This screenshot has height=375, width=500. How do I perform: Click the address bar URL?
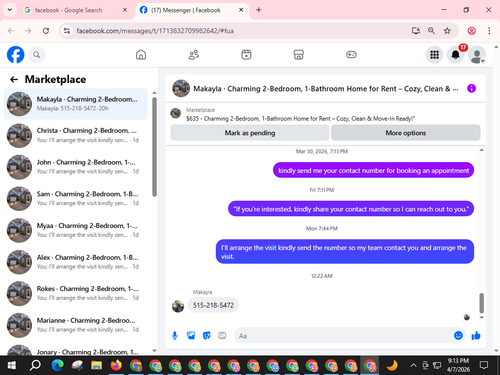tap(155, 31)
